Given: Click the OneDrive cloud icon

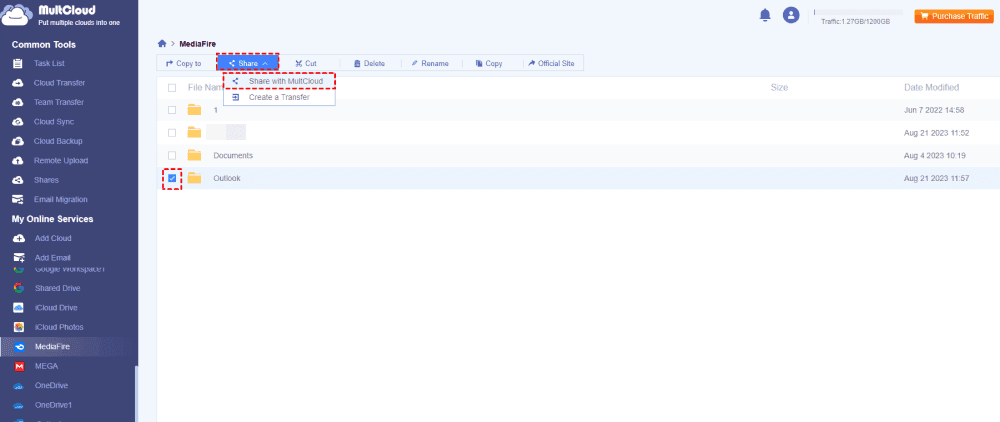Looking at the screenshot, I should (19, 386).
